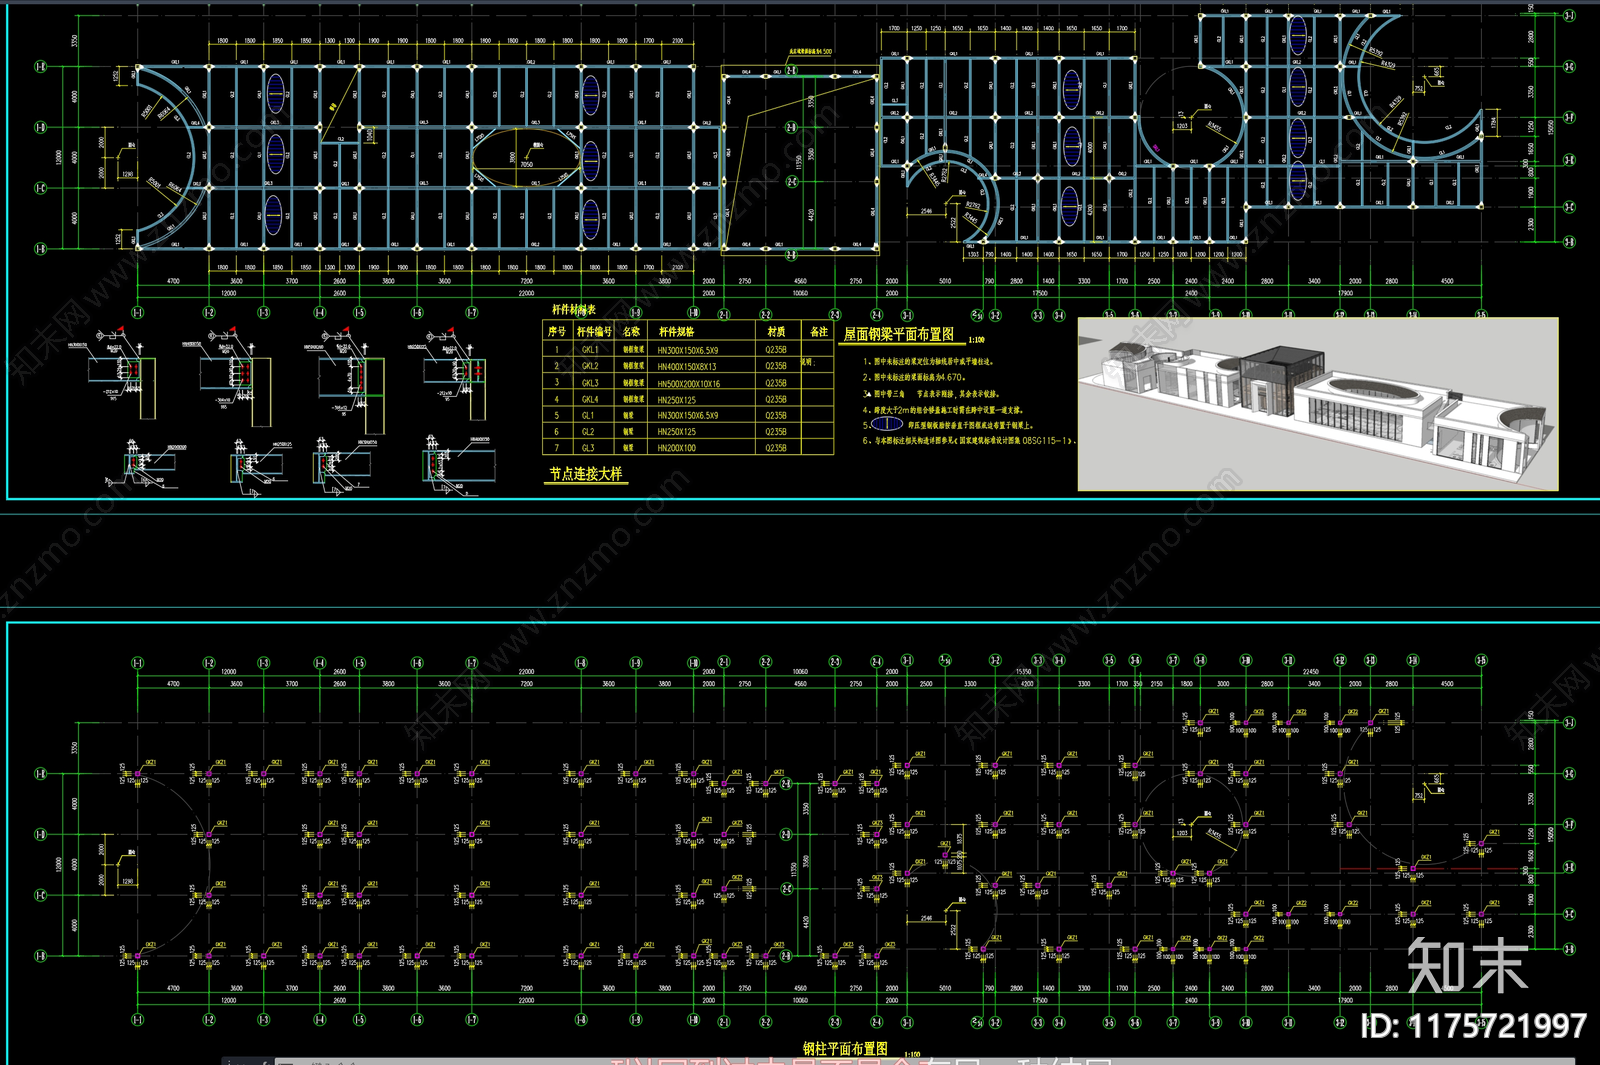Select the large yellow ellipse opening in roof plan

pyautogui.click(x=527, y=157)
